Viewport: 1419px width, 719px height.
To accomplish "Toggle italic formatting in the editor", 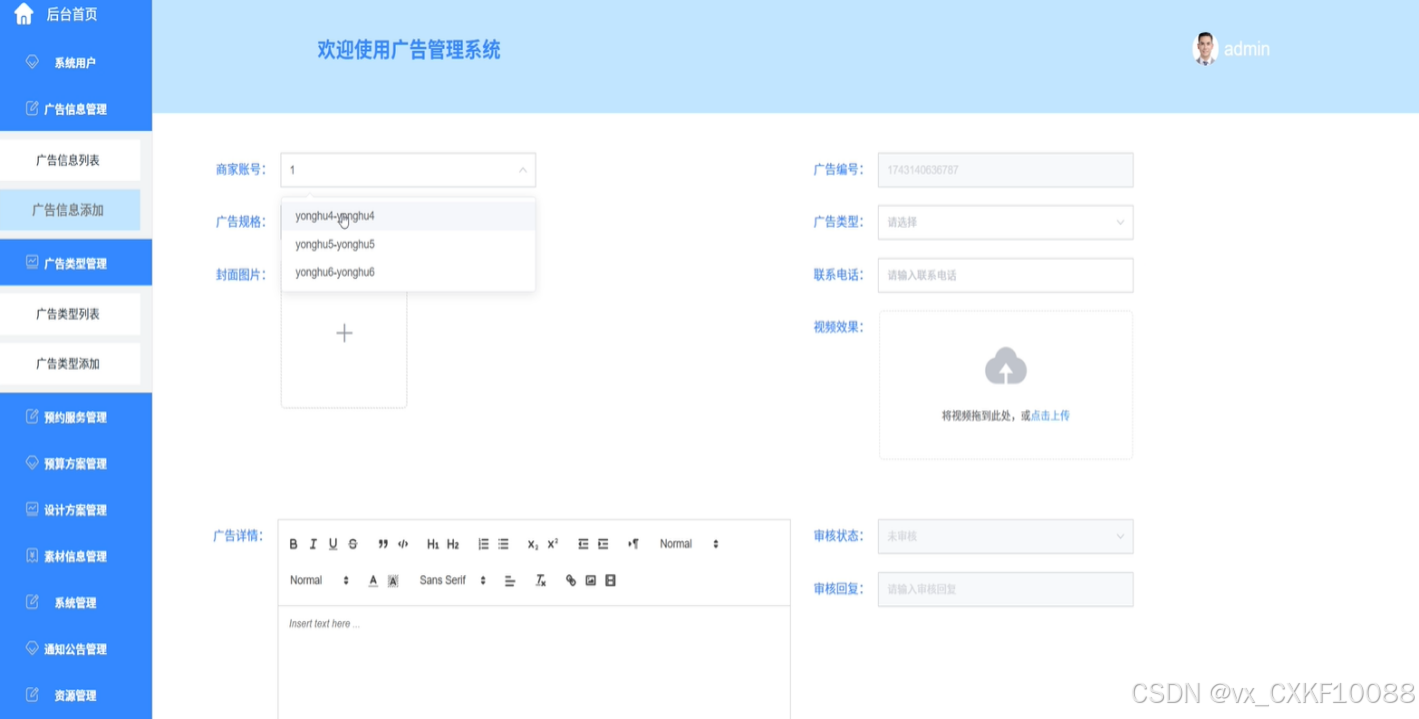I will (x=313, y=544).
